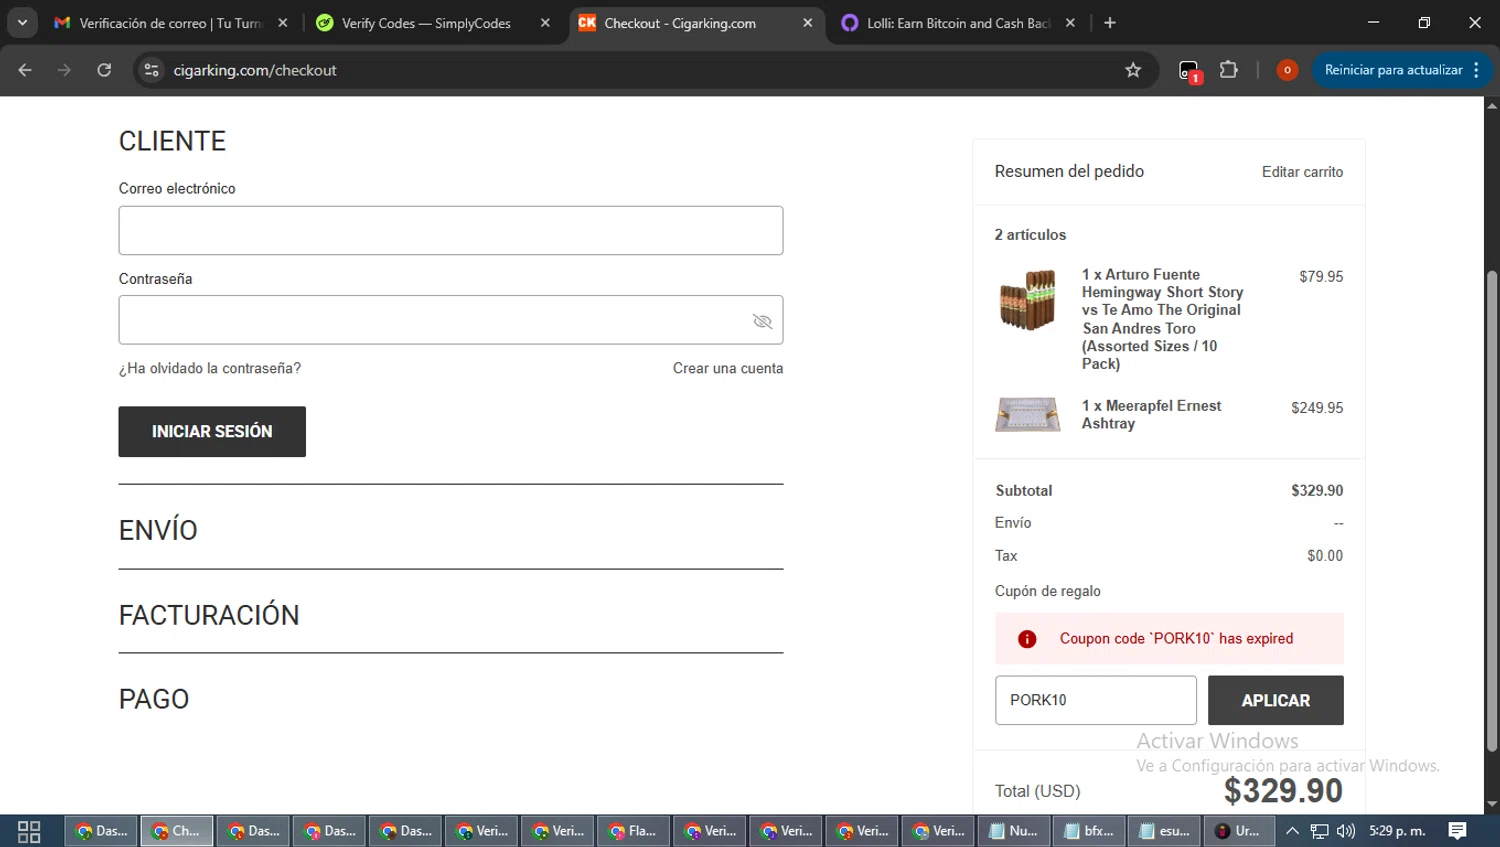The height and width of the screenshot is (847, 1500).
Task: Click the page vertical scrollbar thumb
Action: (x=1492, y=510)
